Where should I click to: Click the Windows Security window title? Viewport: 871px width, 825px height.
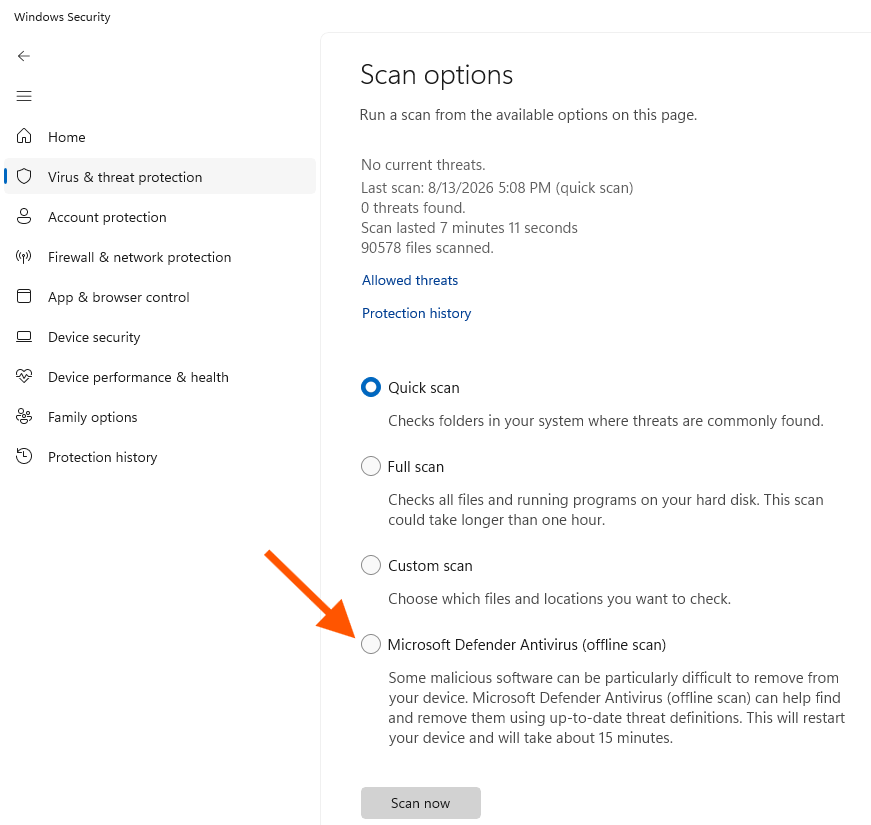pyautogui.click(x=62, y=17)
